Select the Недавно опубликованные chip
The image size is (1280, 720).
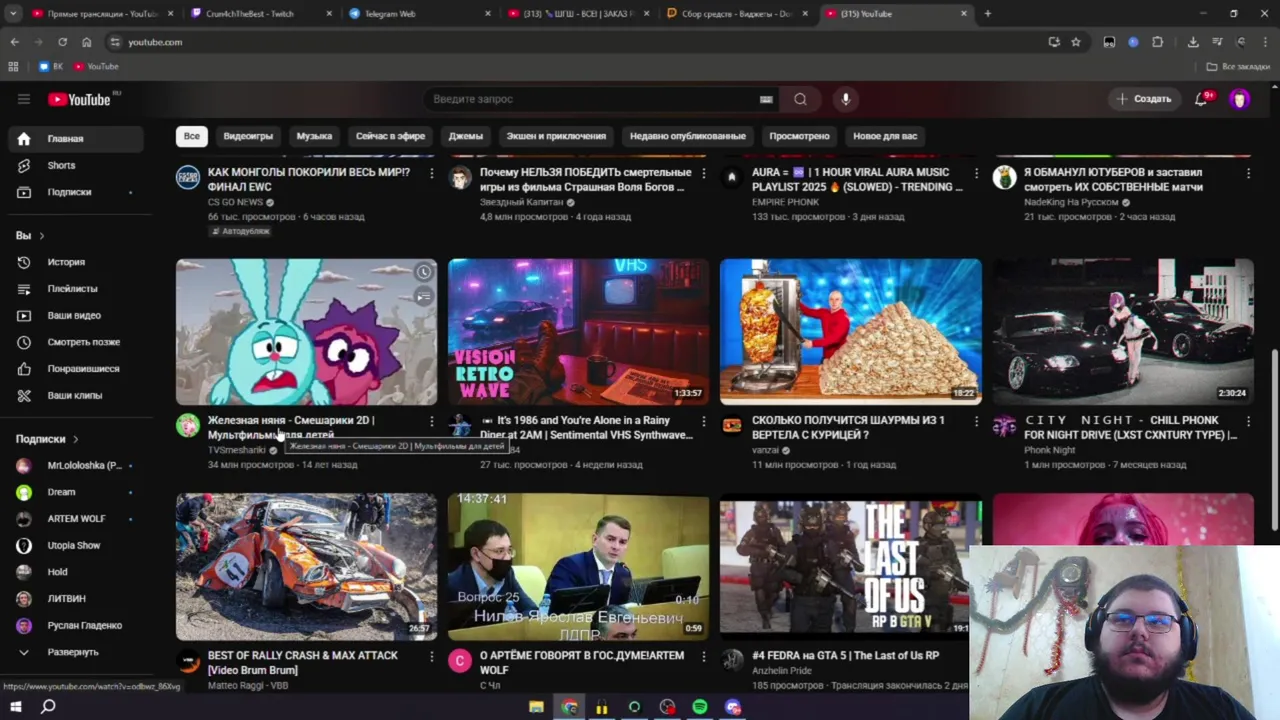[688, 136]
